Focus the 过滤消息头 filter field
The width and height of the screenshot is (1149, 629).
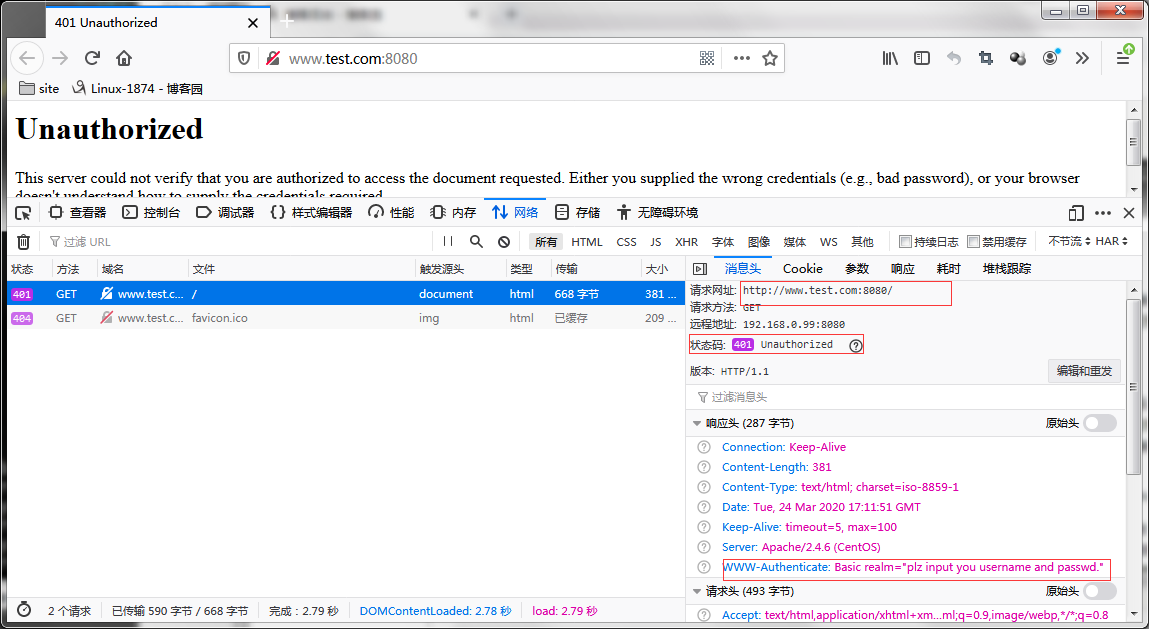tap(906, 397)
